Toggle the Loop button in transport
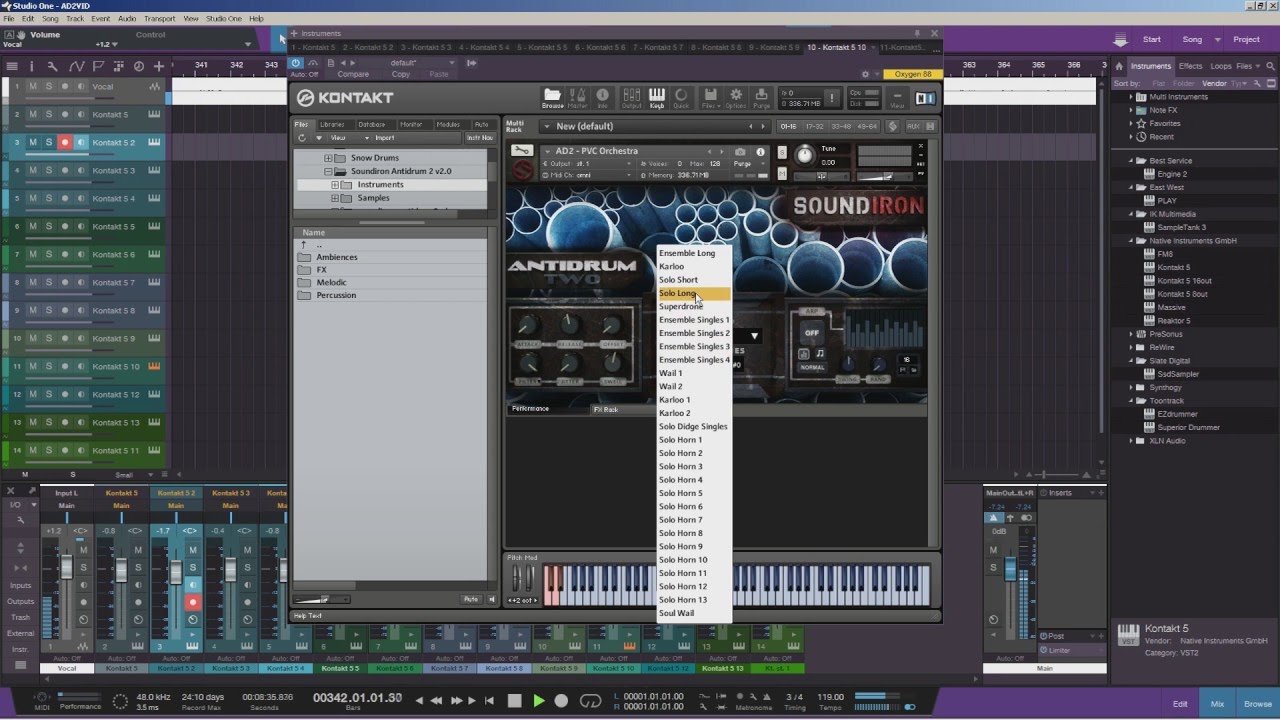Image resolution: width=1280 pixels, height=720 pixels. (590, 701)
